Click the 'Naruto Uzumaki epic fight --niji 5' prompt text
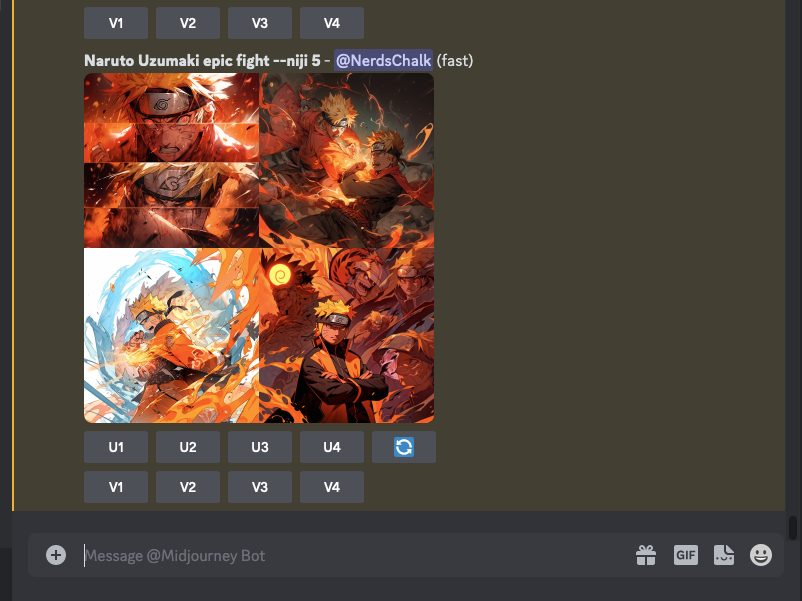Image resolution: width=802 pixels, height=601 pixels. (202, 60)
